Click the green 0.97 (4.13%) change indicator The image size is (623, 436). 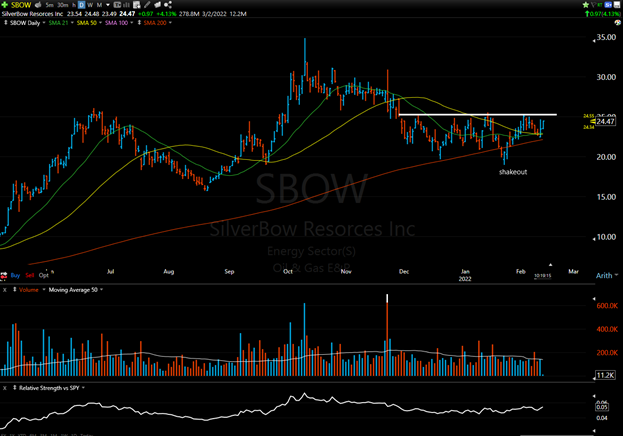(603, 14)
